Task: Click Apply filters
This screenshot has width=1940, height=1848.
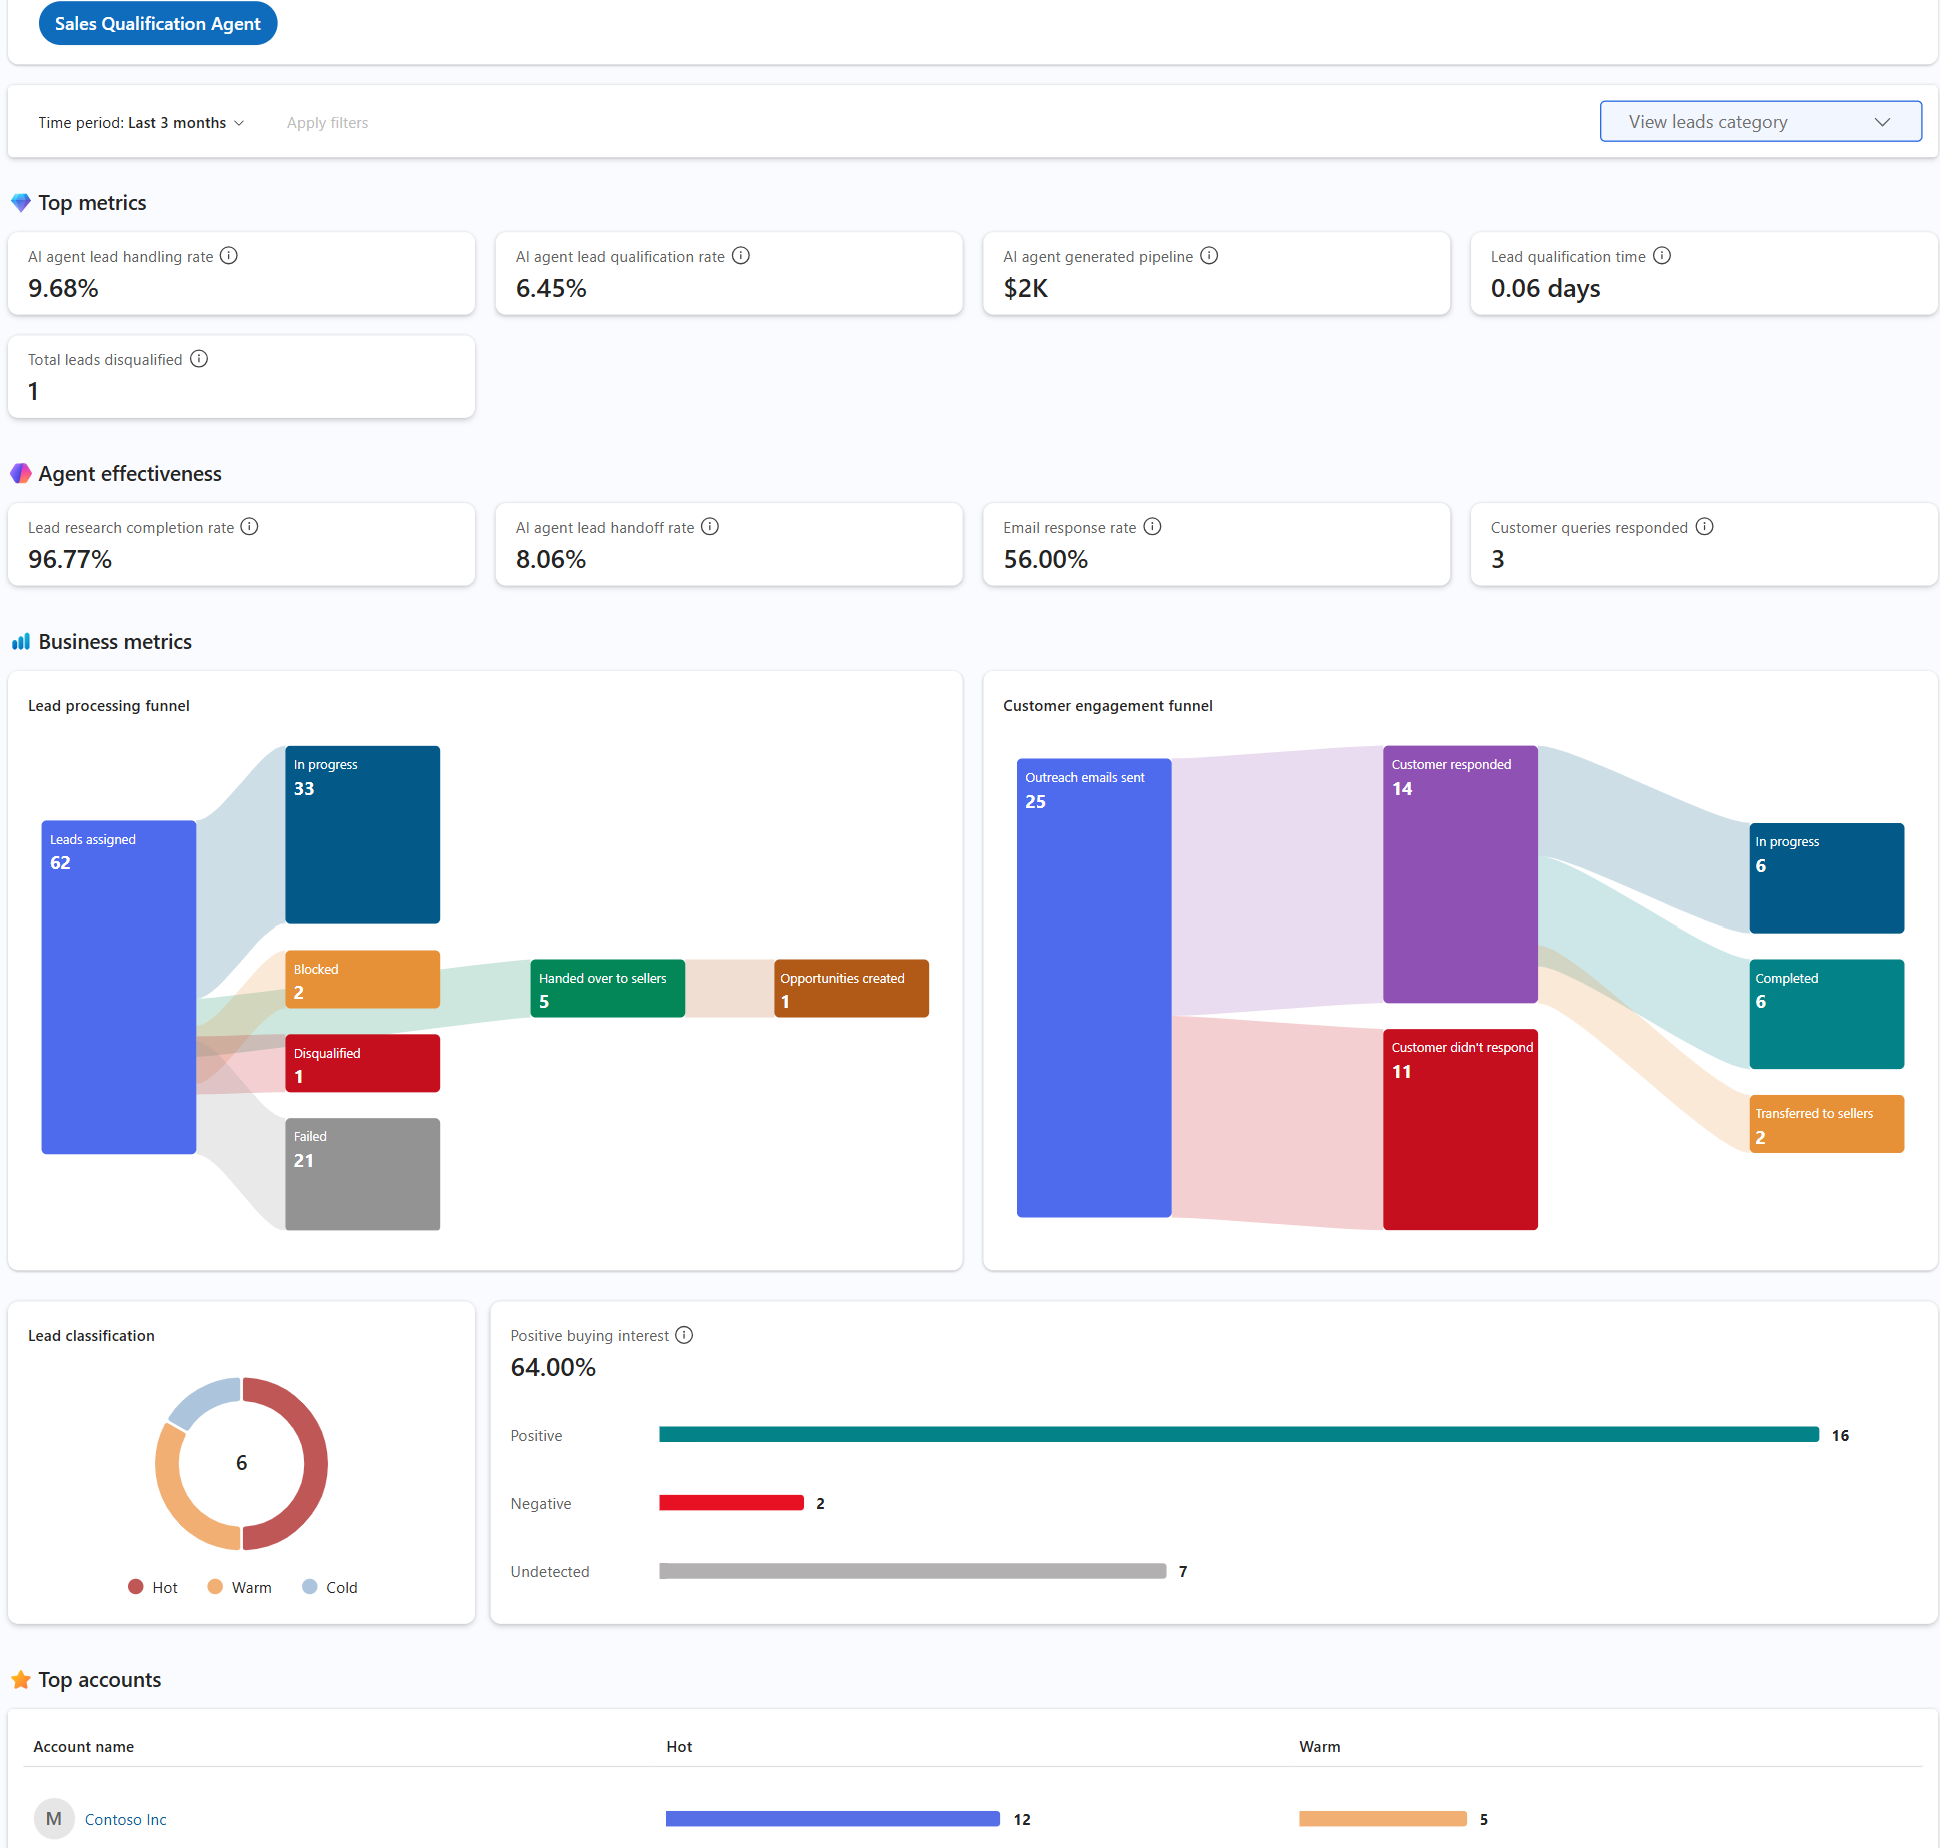Action: (327, 122)
